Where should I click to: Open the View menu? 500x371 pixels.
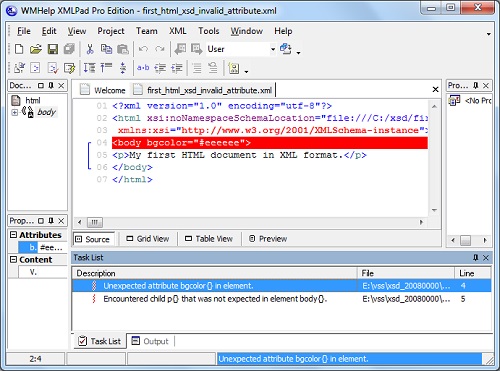[x=77, y=31]
